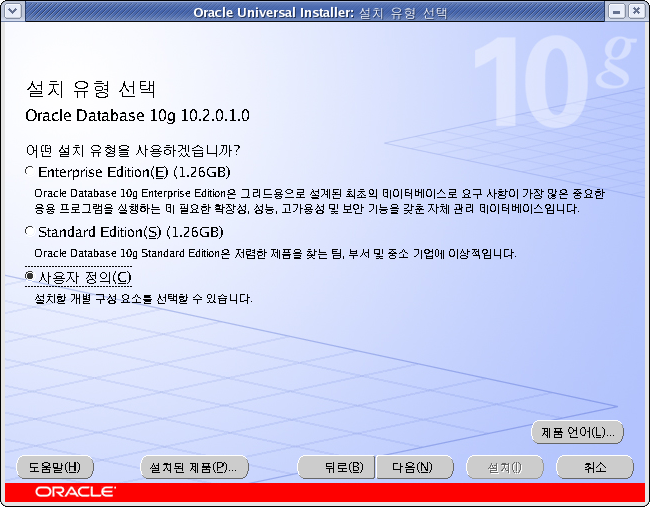Select the Standard Edition radio button
The height and width of the screenshot is (507, 650).
pos(29,231)
